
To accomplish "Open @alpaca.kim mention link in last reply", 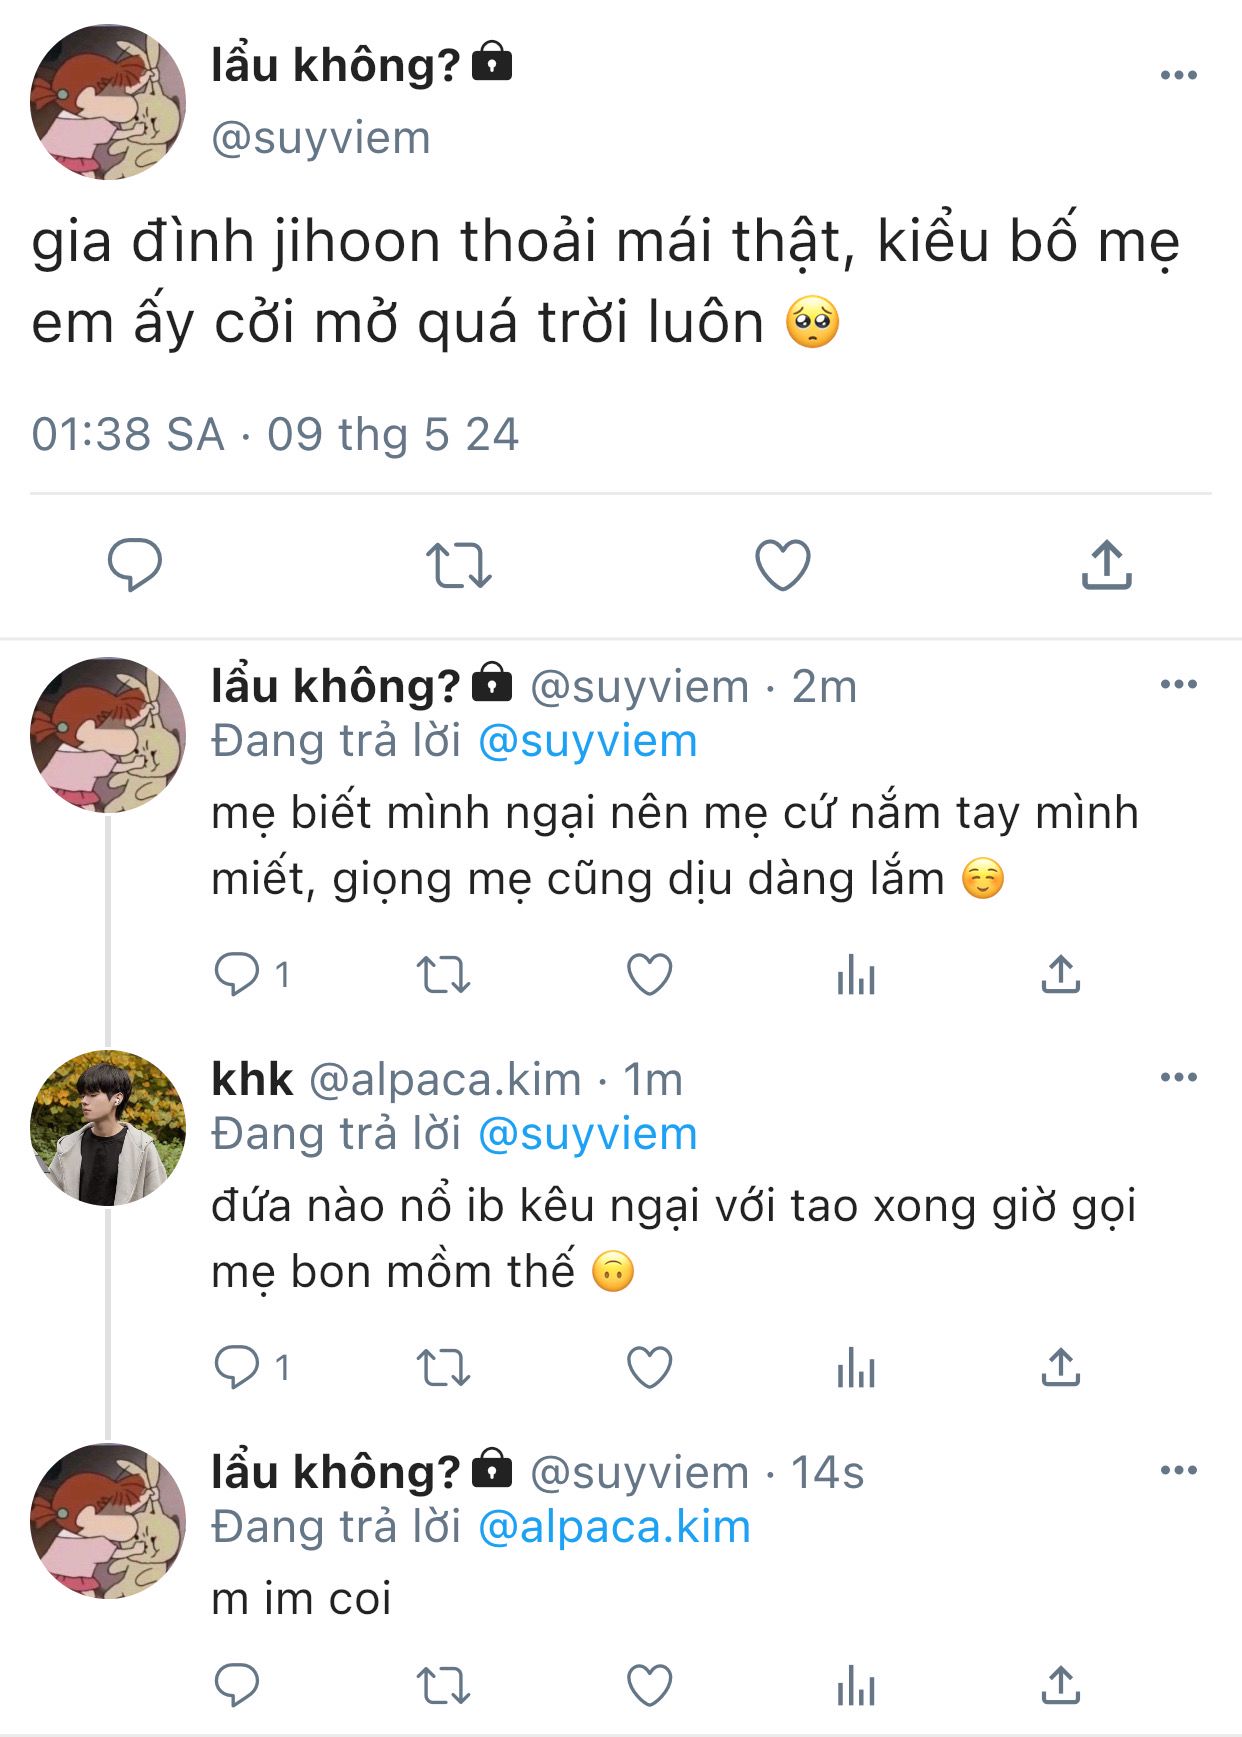I will click(x=614, y=1527).
